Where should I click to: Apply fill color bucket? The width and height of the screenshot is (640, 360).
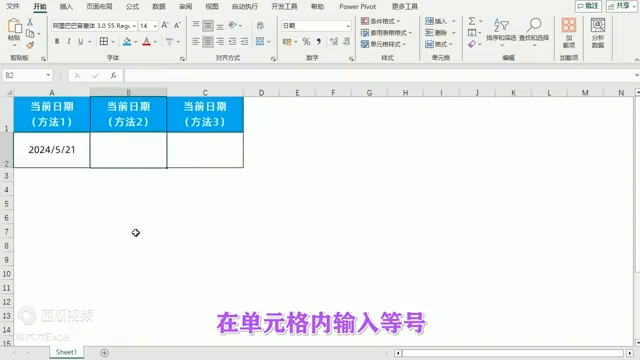pyautogui.click(x=127, y=41)
